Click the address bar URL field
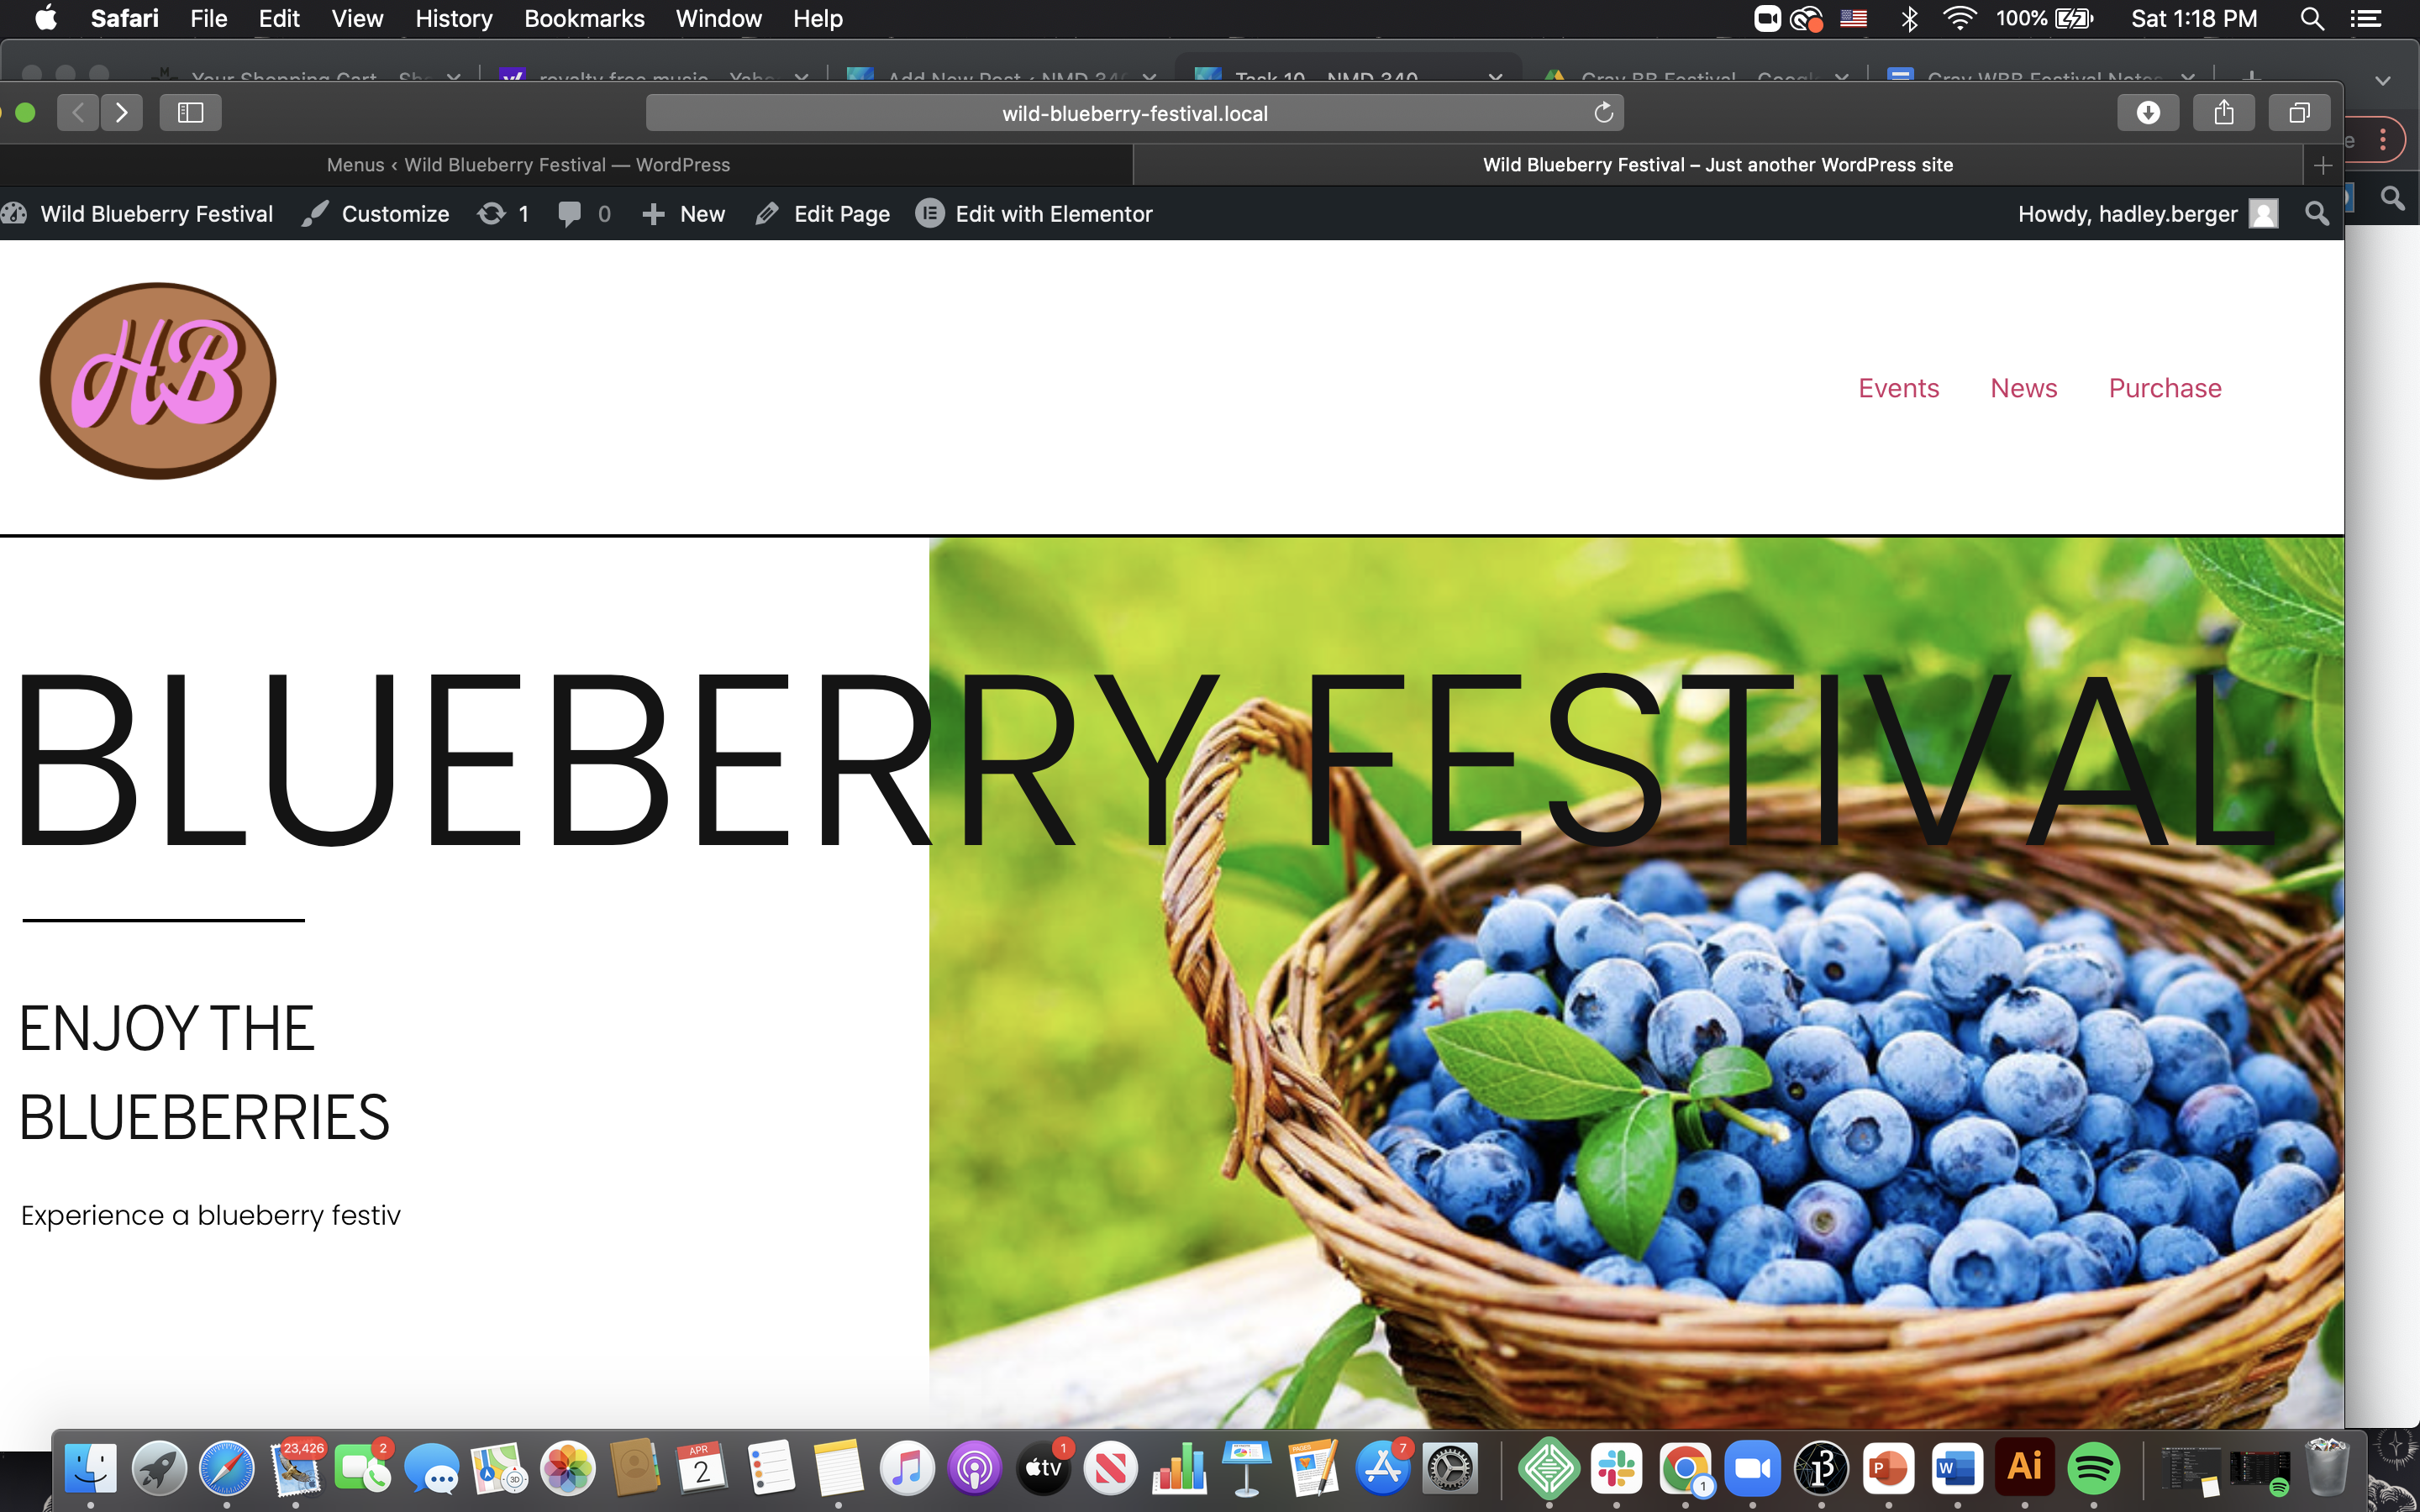Viewport: 2420px width, 1512px height. click(x=1134, y=113)
